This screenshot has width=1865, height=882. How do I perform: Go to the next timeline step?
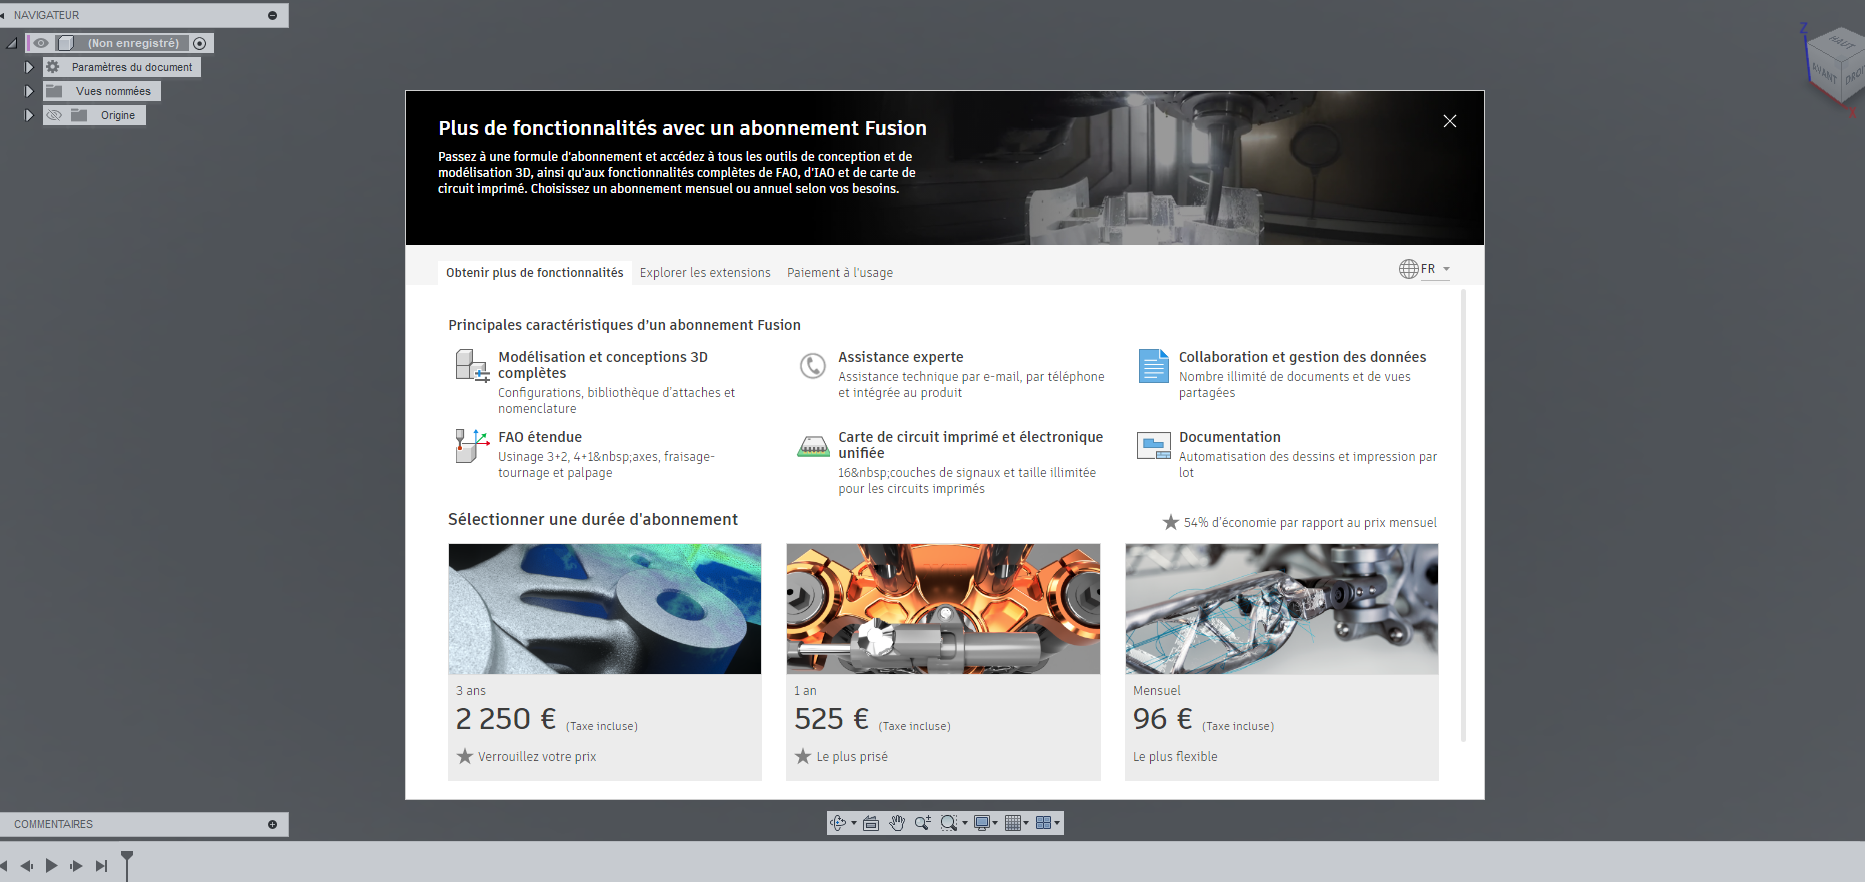(x=76, y=865)
